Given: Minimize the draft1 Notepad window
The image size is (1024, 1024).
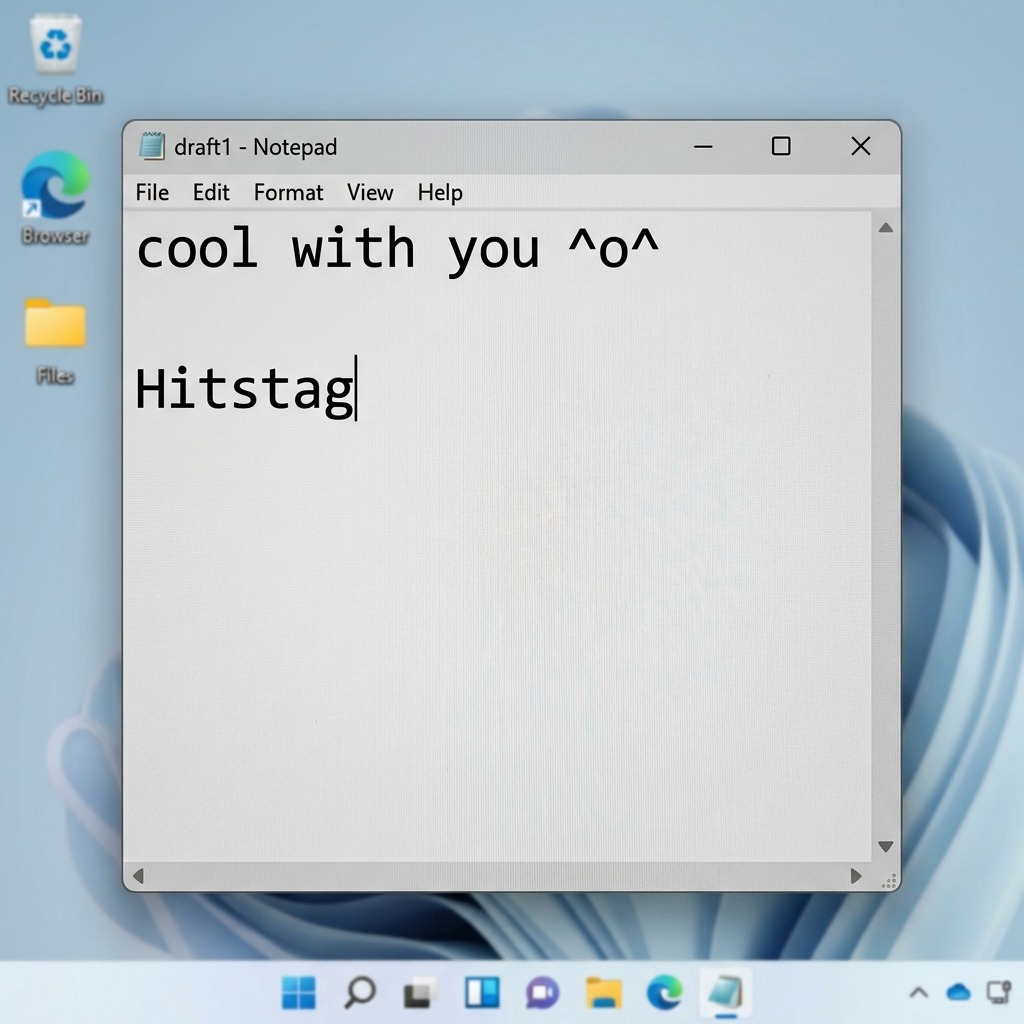Looking at the screenshot, I should click(703, 146).
